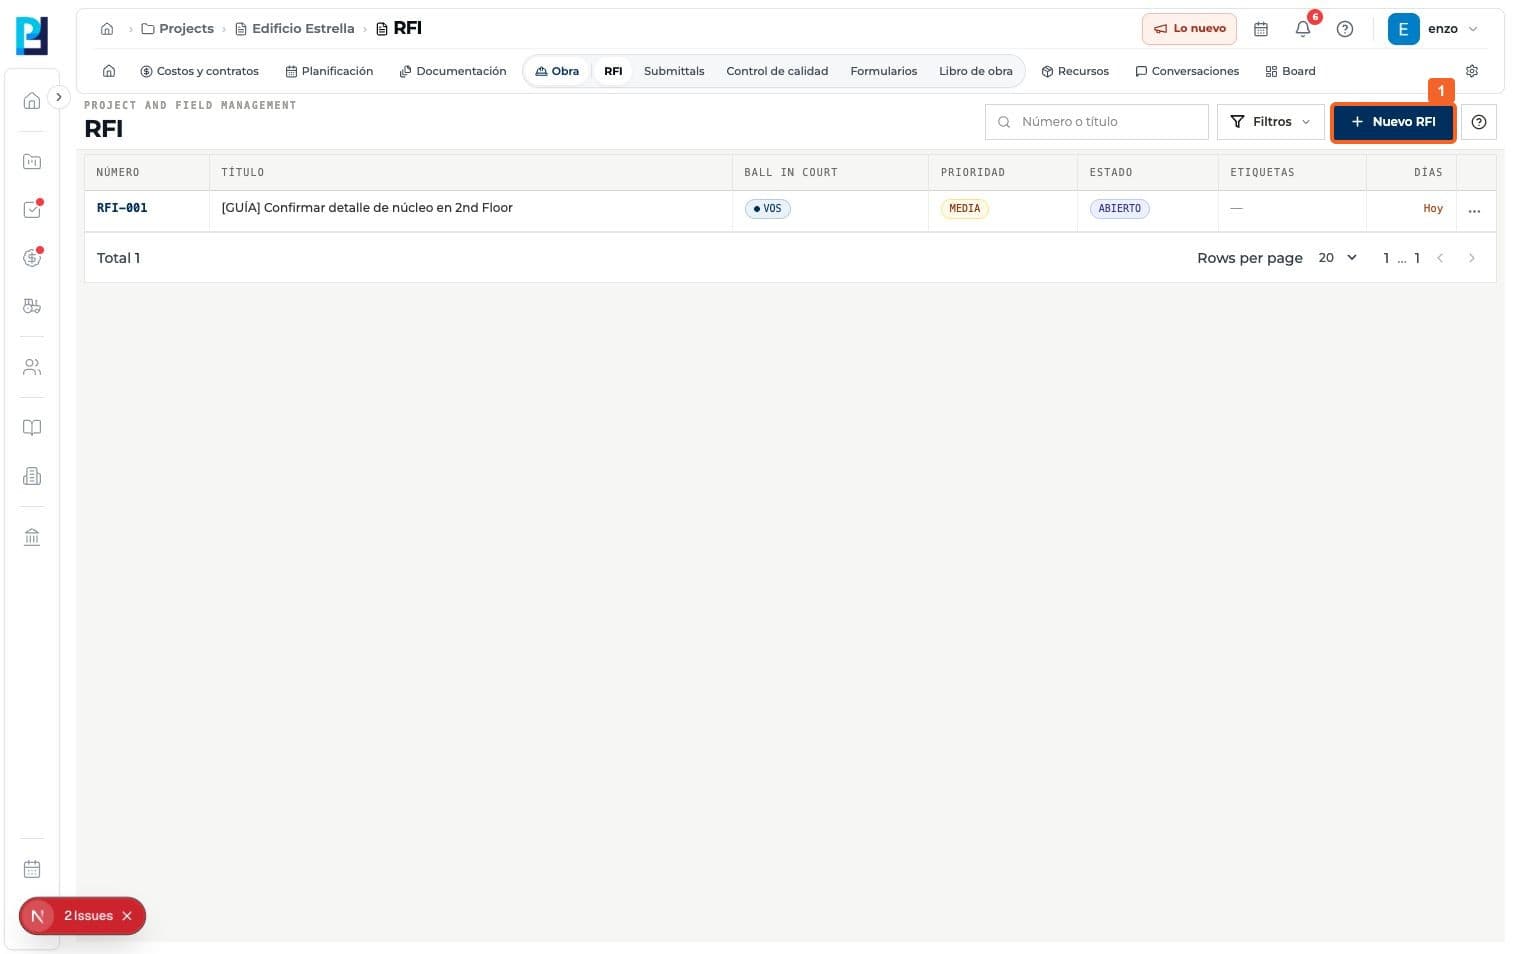Open Documentación menu
The image size is (1517, 954).
(x=453, y=71)
